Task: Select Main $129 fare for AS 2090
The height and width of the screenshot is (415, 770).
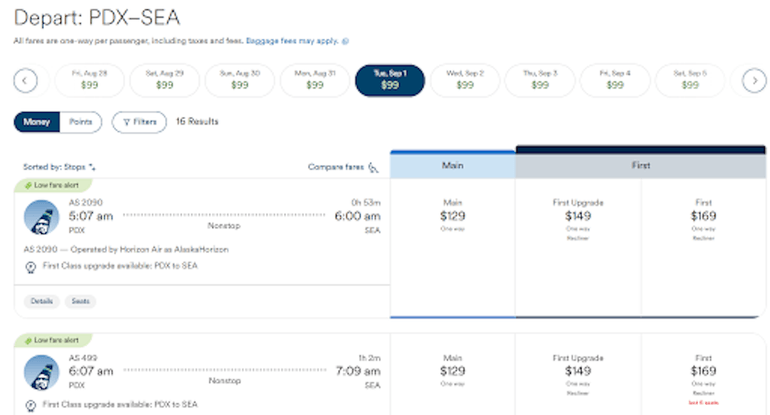Action: tap(452, 215)
